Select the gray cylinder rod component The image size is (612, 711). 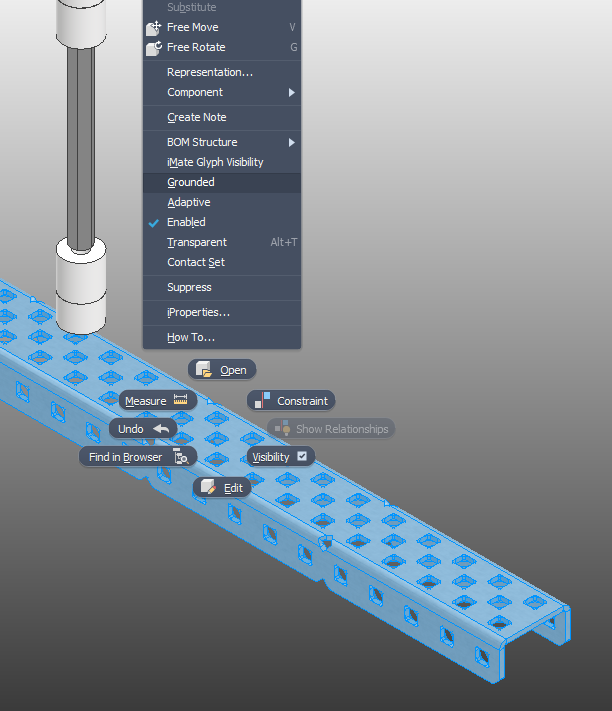pos(81,147)
